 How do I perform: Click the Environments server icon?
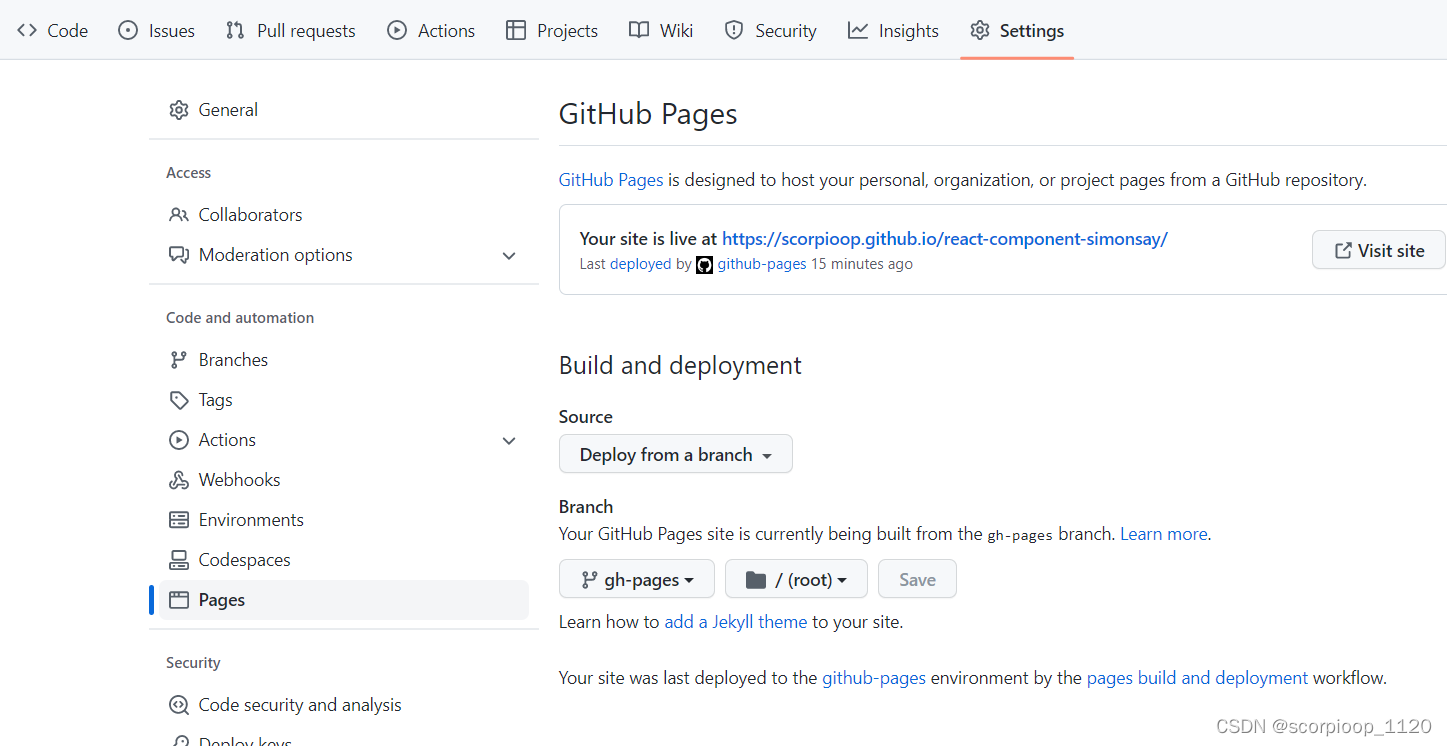coord(178,519)
